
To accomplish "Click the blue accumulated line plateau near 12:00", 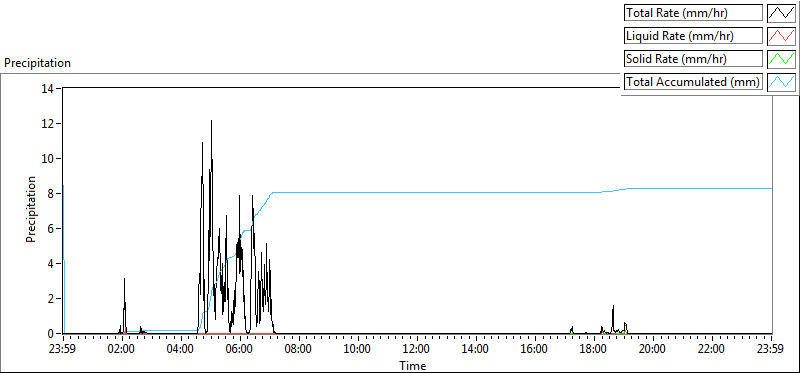I will 417,192.
